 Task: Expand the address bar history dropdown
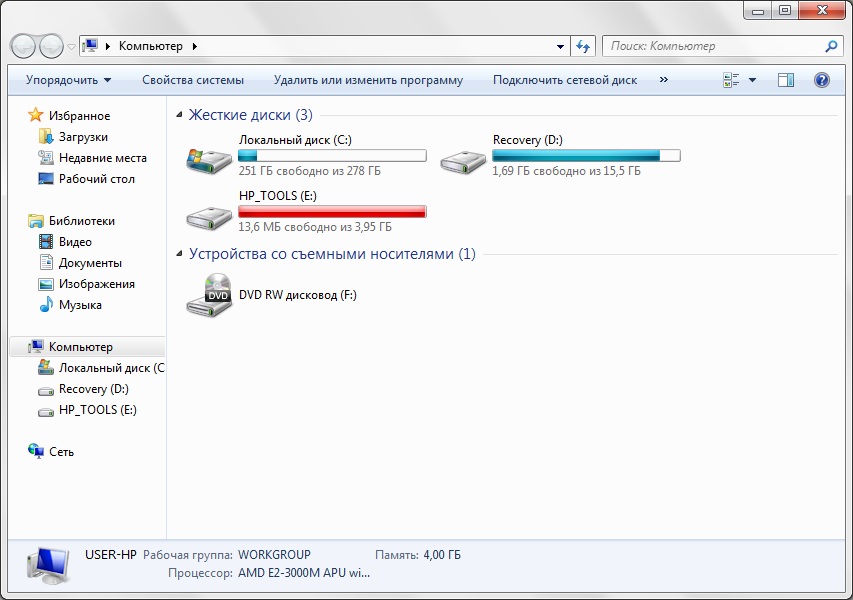[x=560, y=46]
